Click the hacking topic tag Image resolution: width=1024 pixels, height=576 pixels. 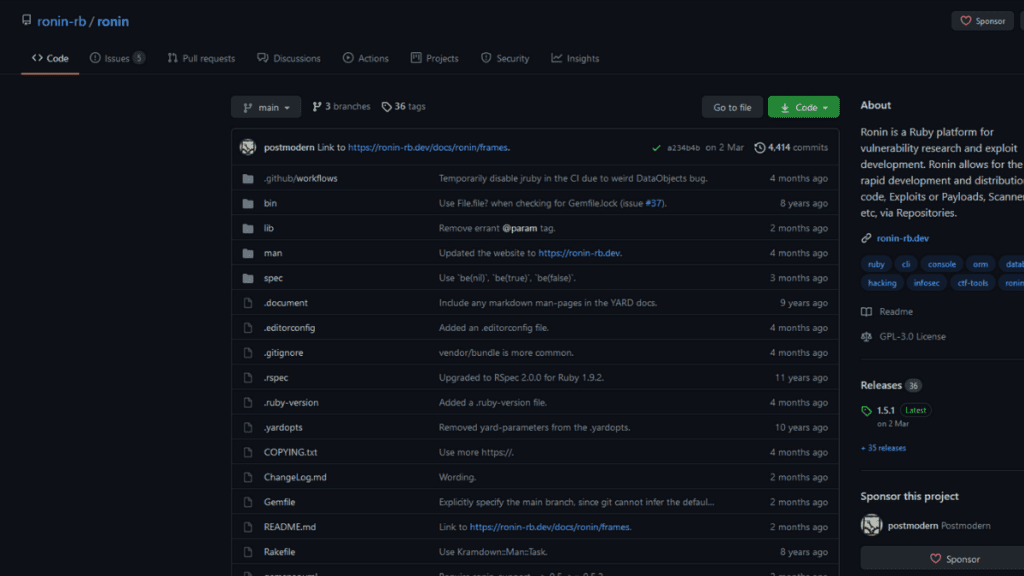[x=882, y=283]
